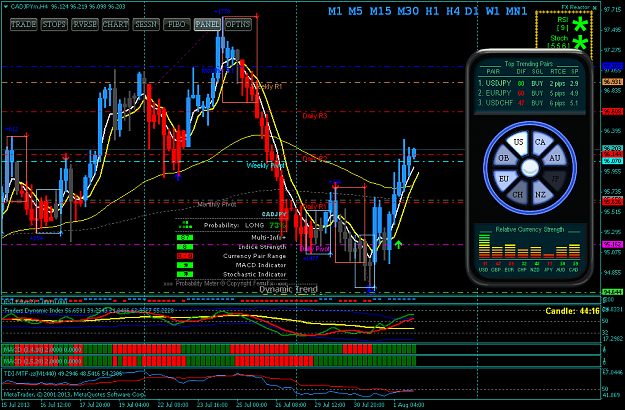Click the magenta Daily Pivot label
The width and height of the screenshot is (625, 410).
pos(315,249)
